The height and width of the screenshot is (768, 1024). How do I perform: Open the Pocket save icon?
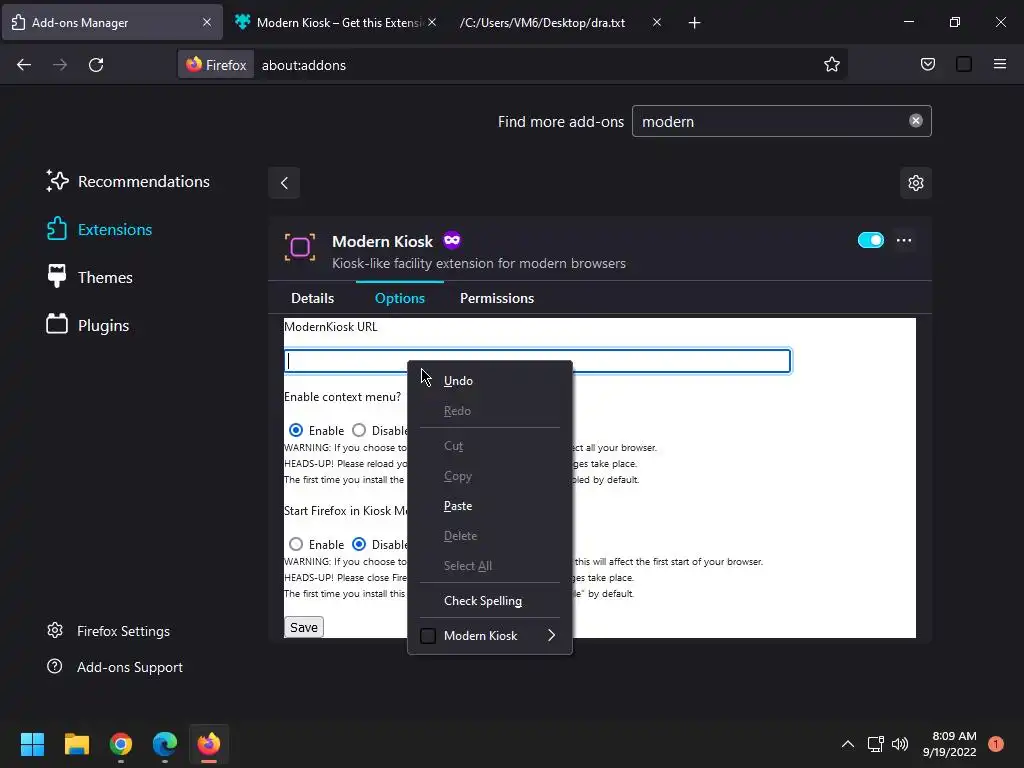point(927,64)
